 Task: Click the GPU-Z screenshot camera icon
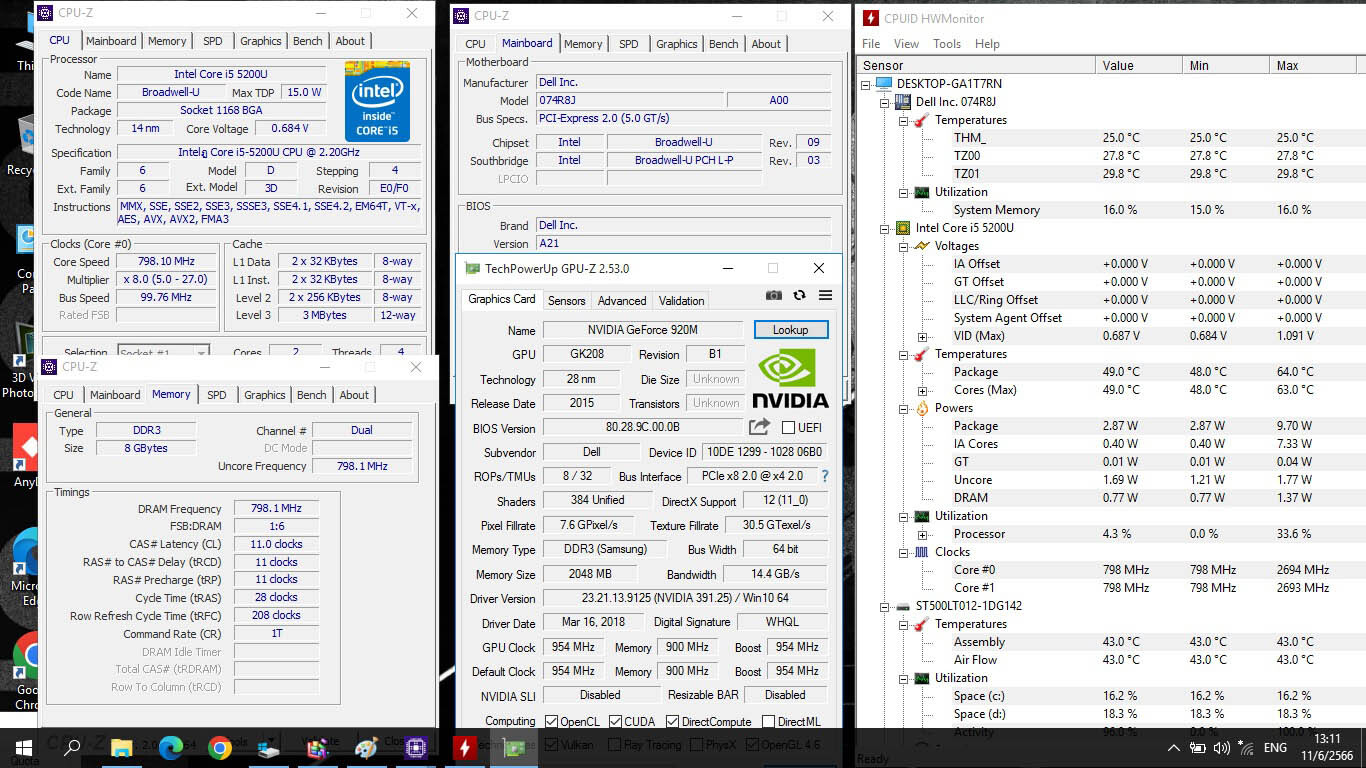tap(774, 296)
